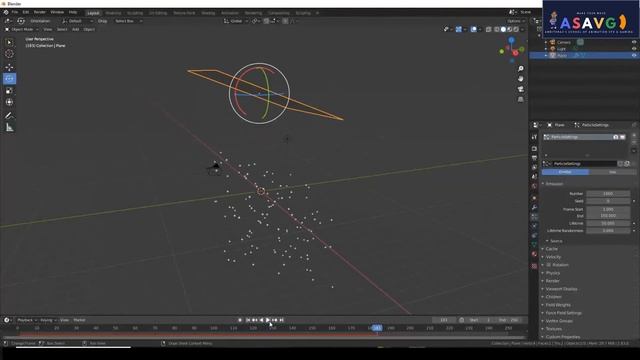The image size is (640, 360).
Task: Expand the Cache panel
Action: point(551,249)
